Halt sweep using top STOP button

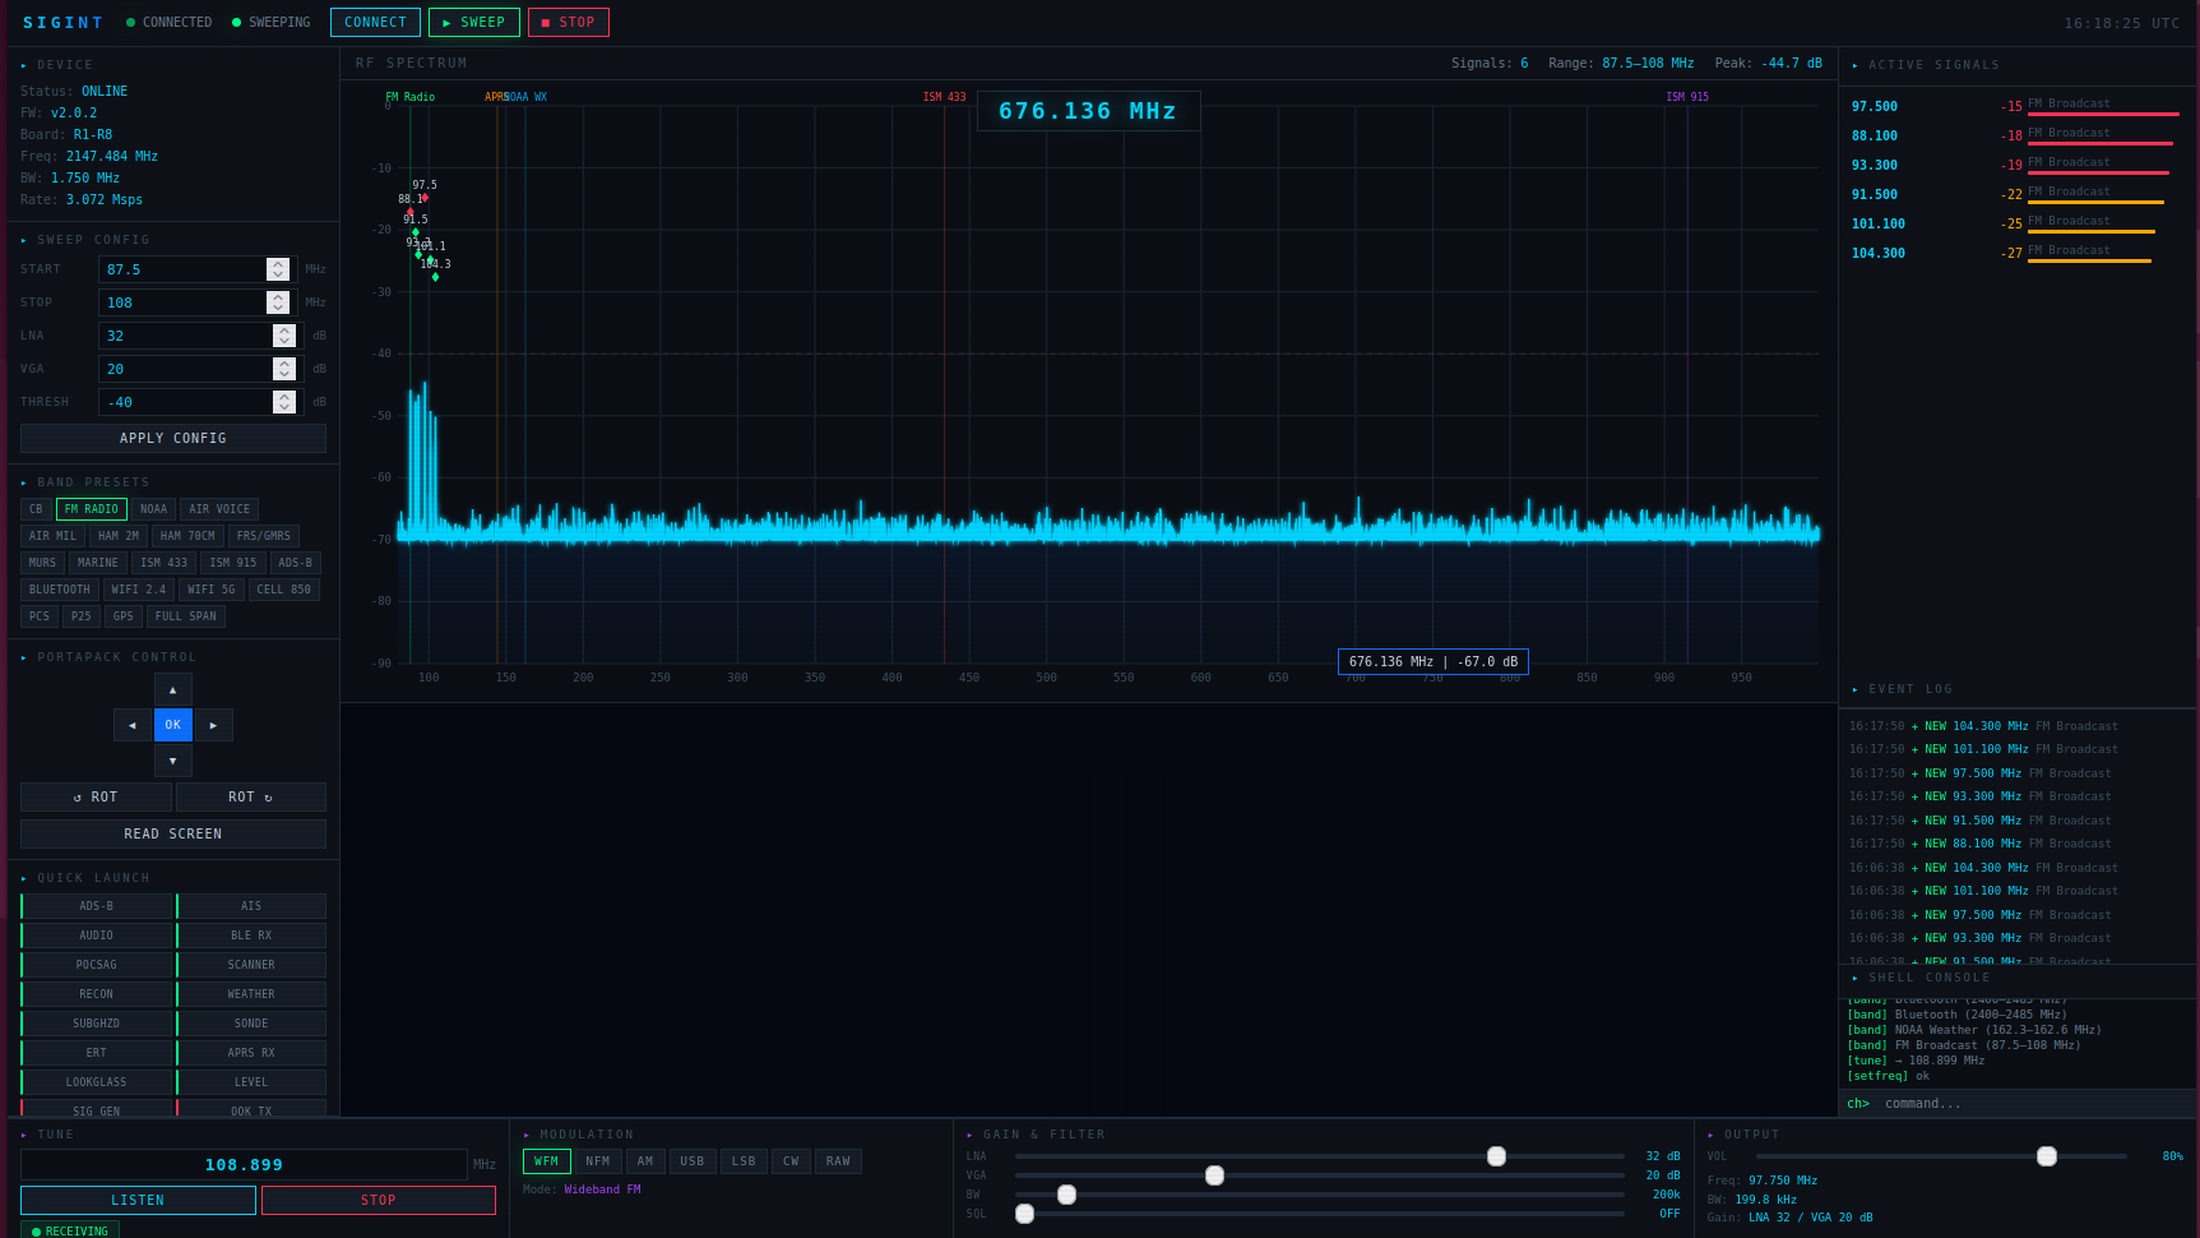568,22
